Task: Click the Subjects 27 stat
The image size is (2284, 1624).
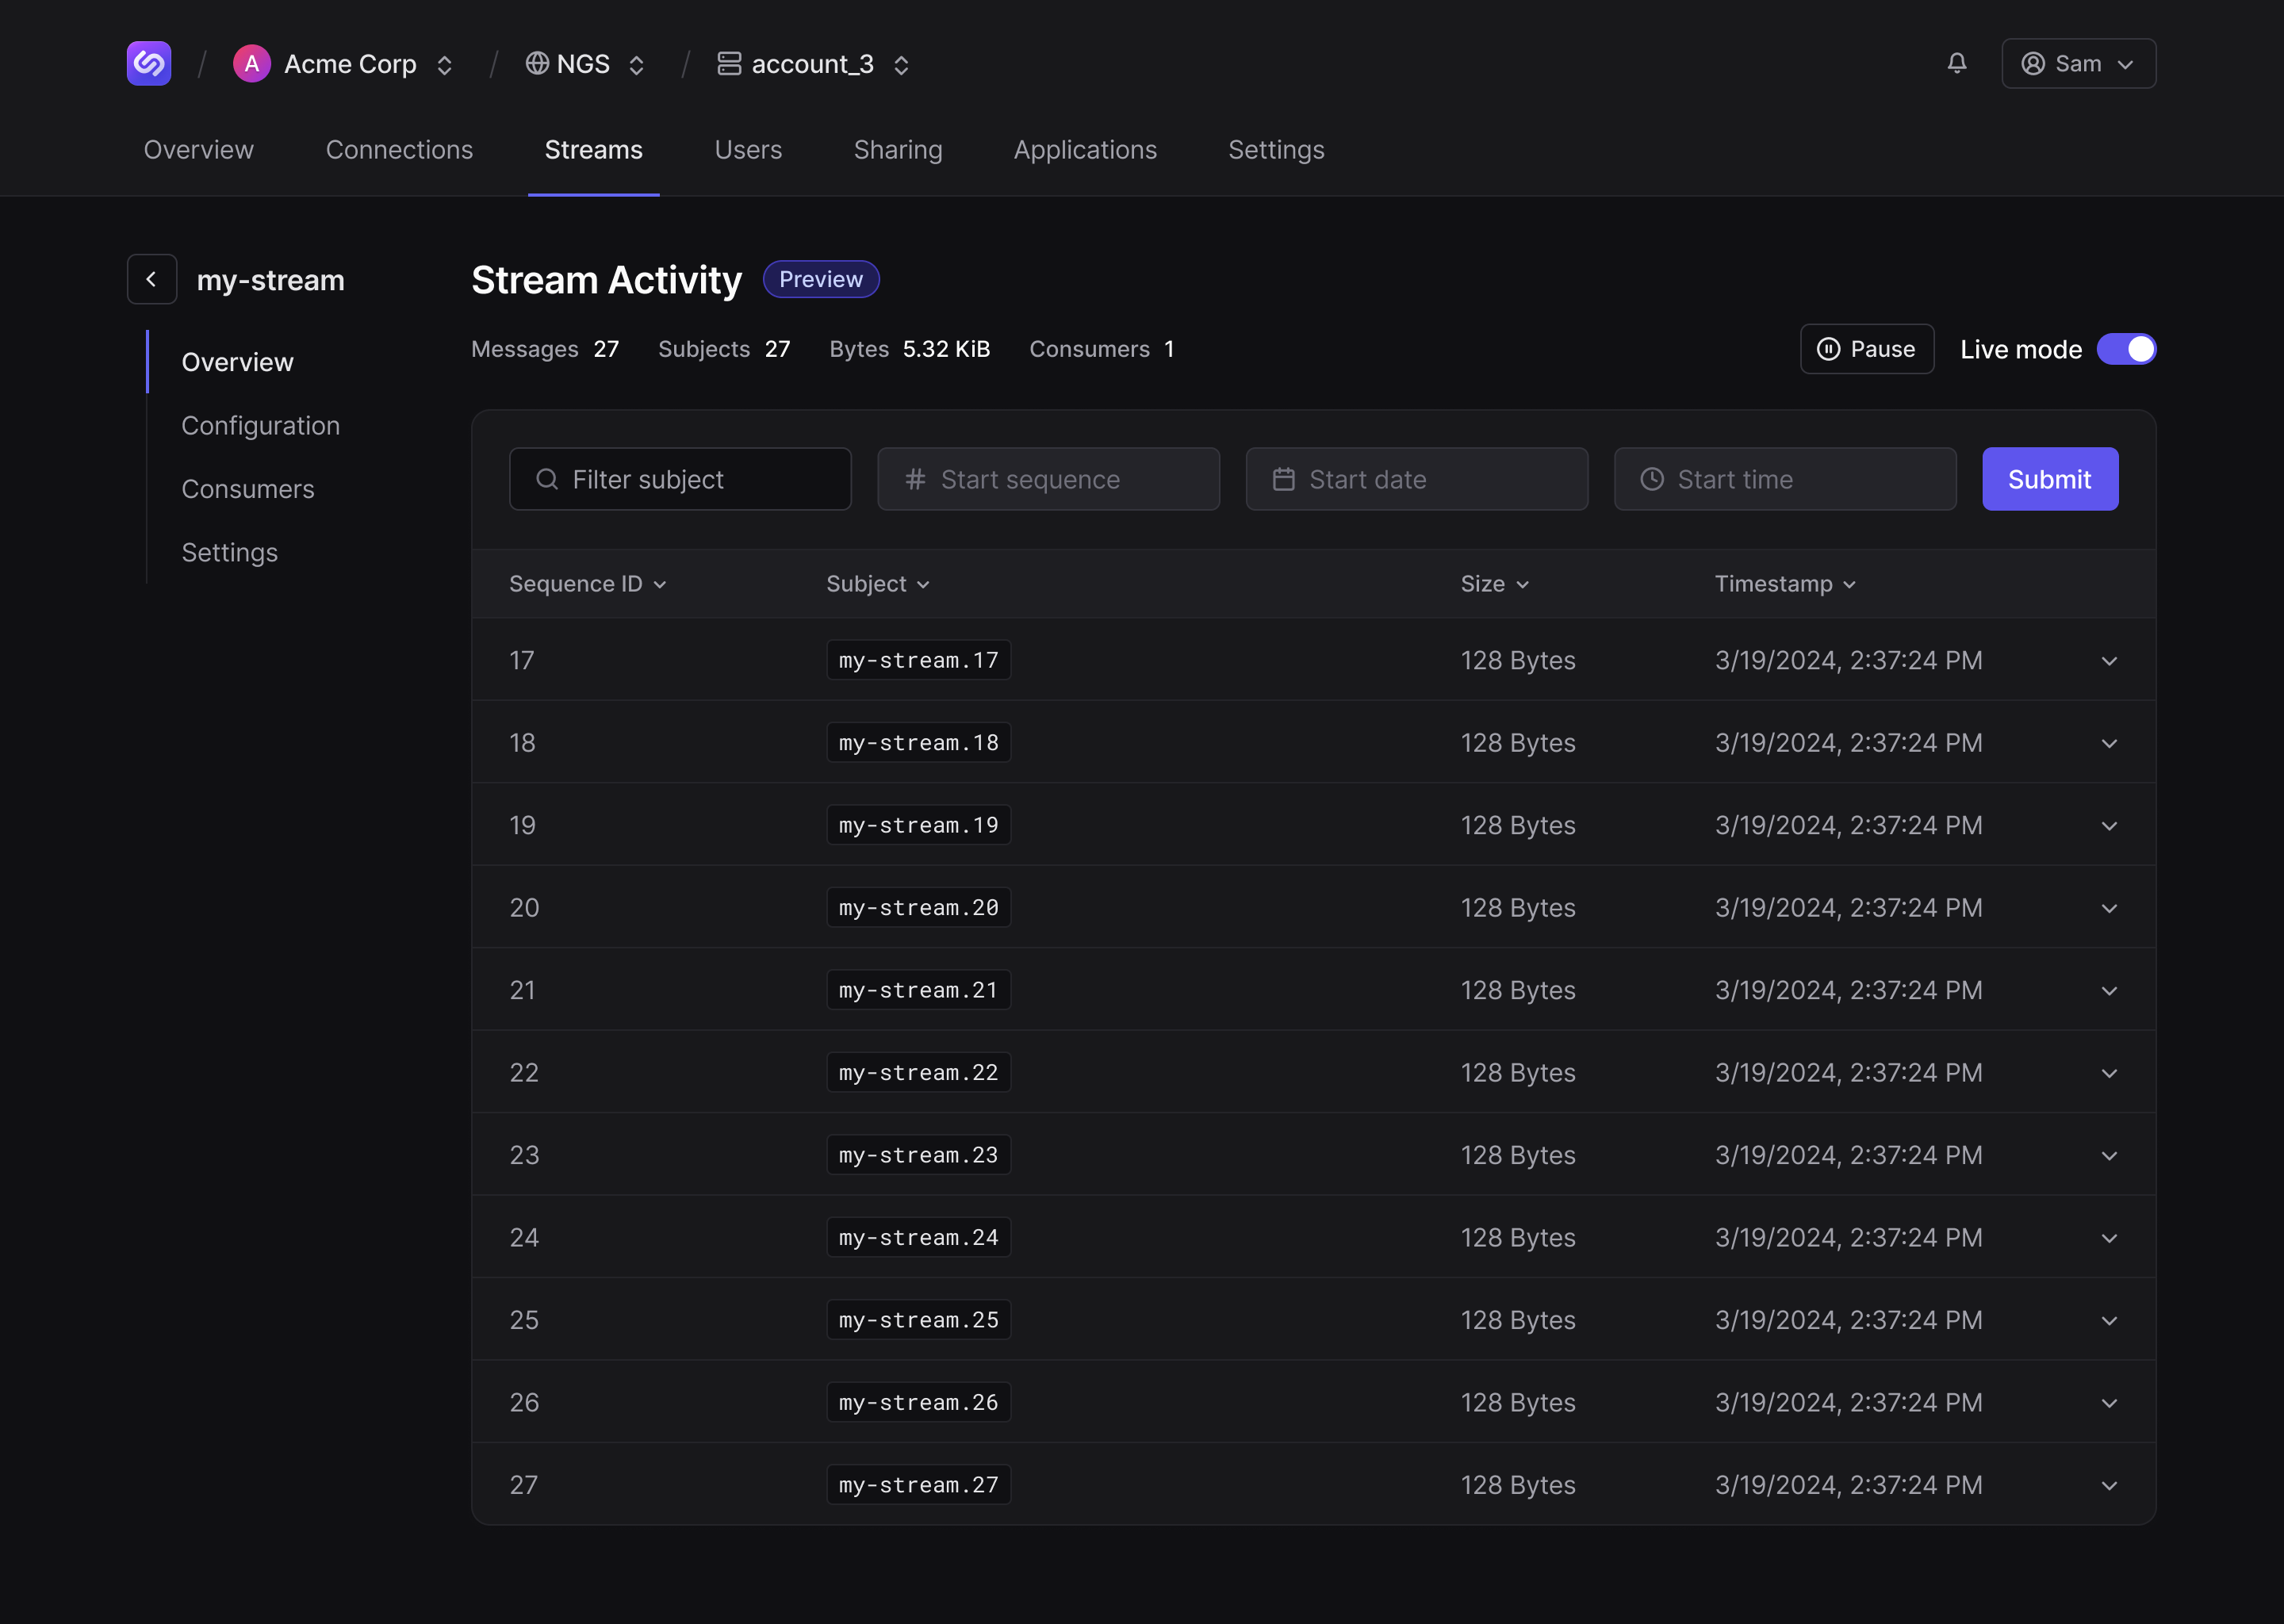Action: point(724,349)
